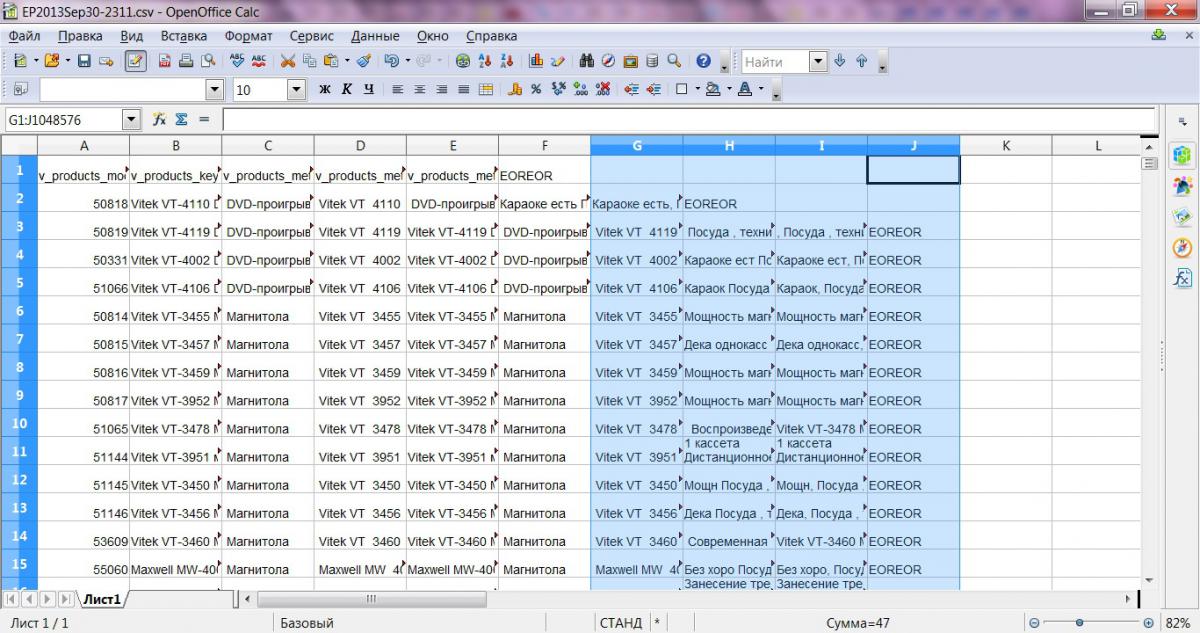The height and width of the screenshot is (633, 1200).
Task: Open the Файл menu
Action: pos(24,35)
